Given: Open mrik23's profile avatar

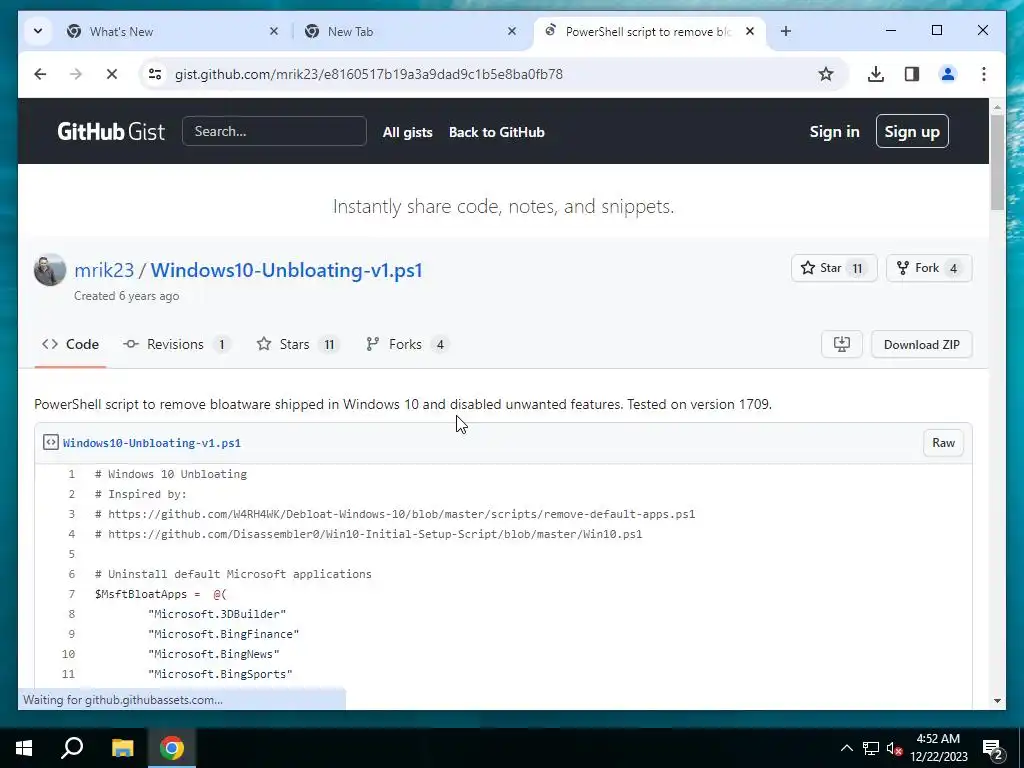Looking at the screenshot, I should click(50, 270).
